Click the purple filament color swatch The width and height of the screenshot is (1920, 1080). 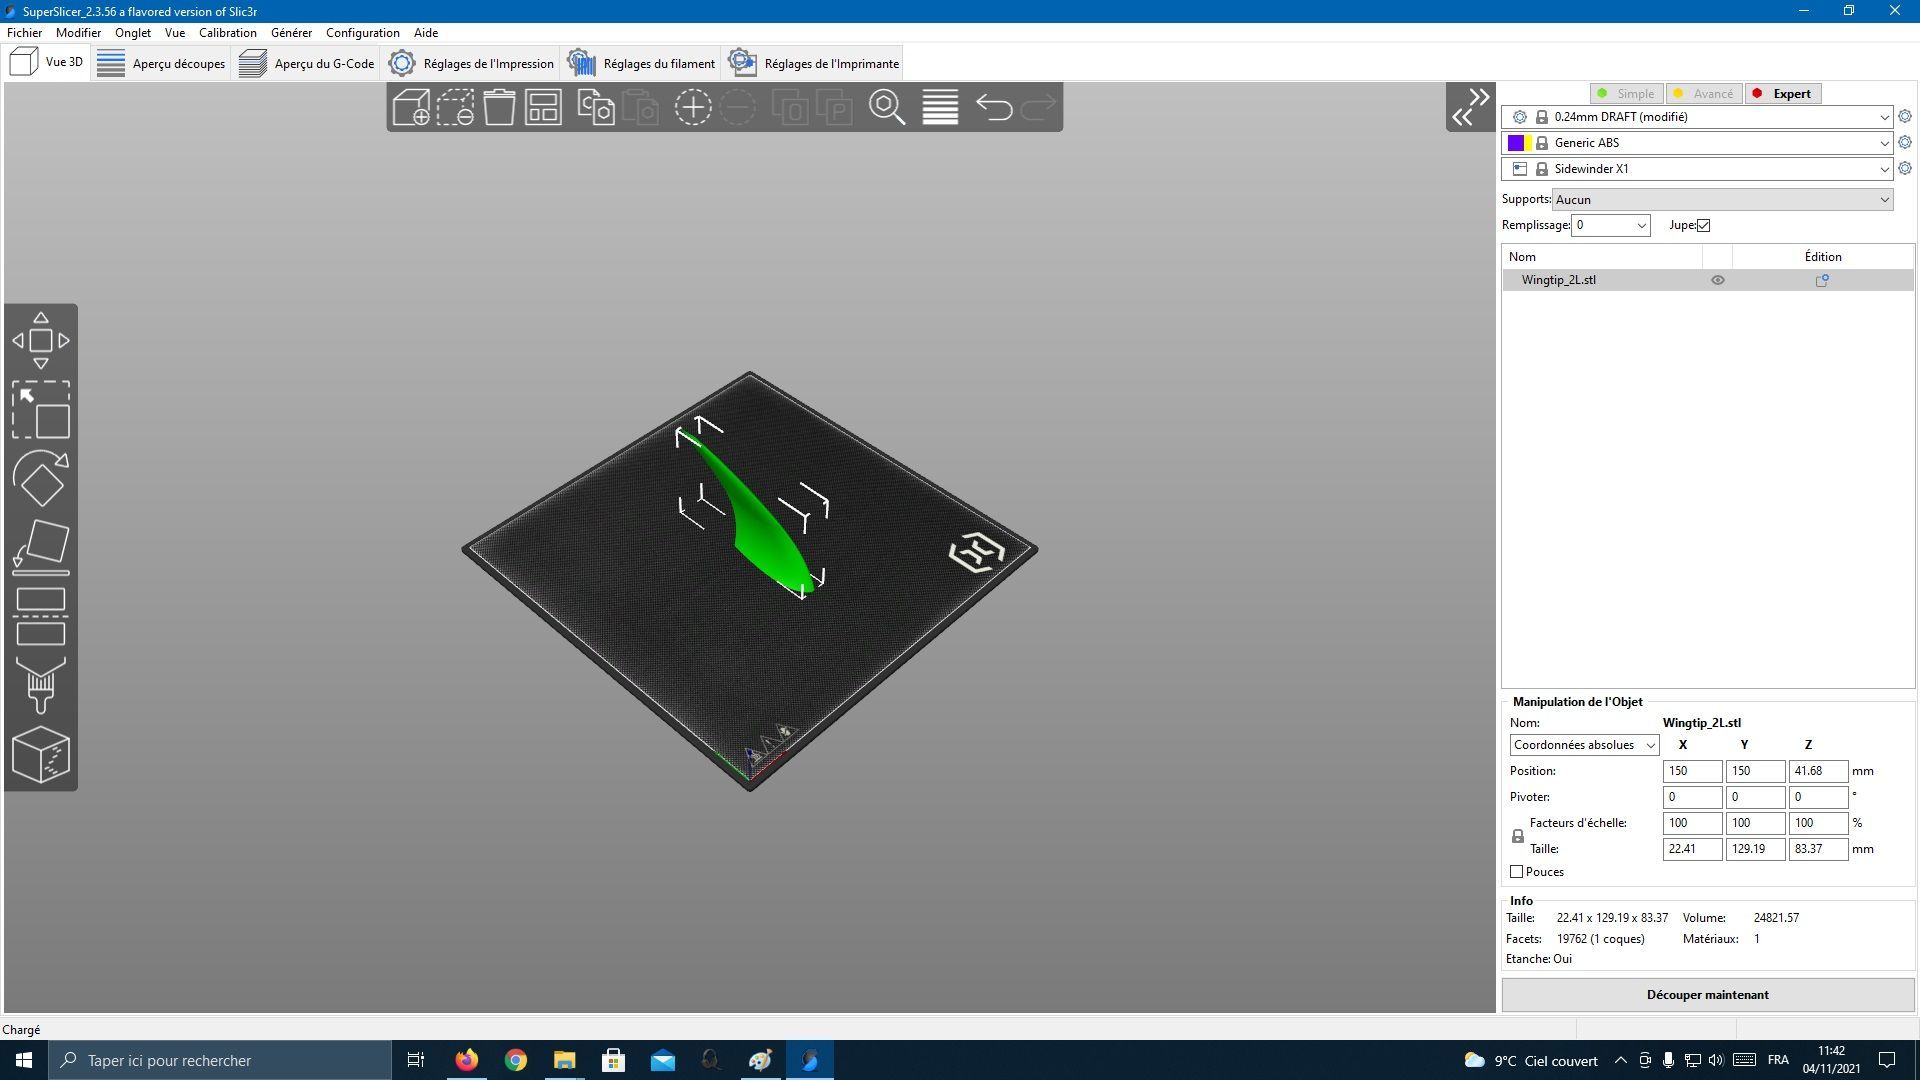point(1516,143)
